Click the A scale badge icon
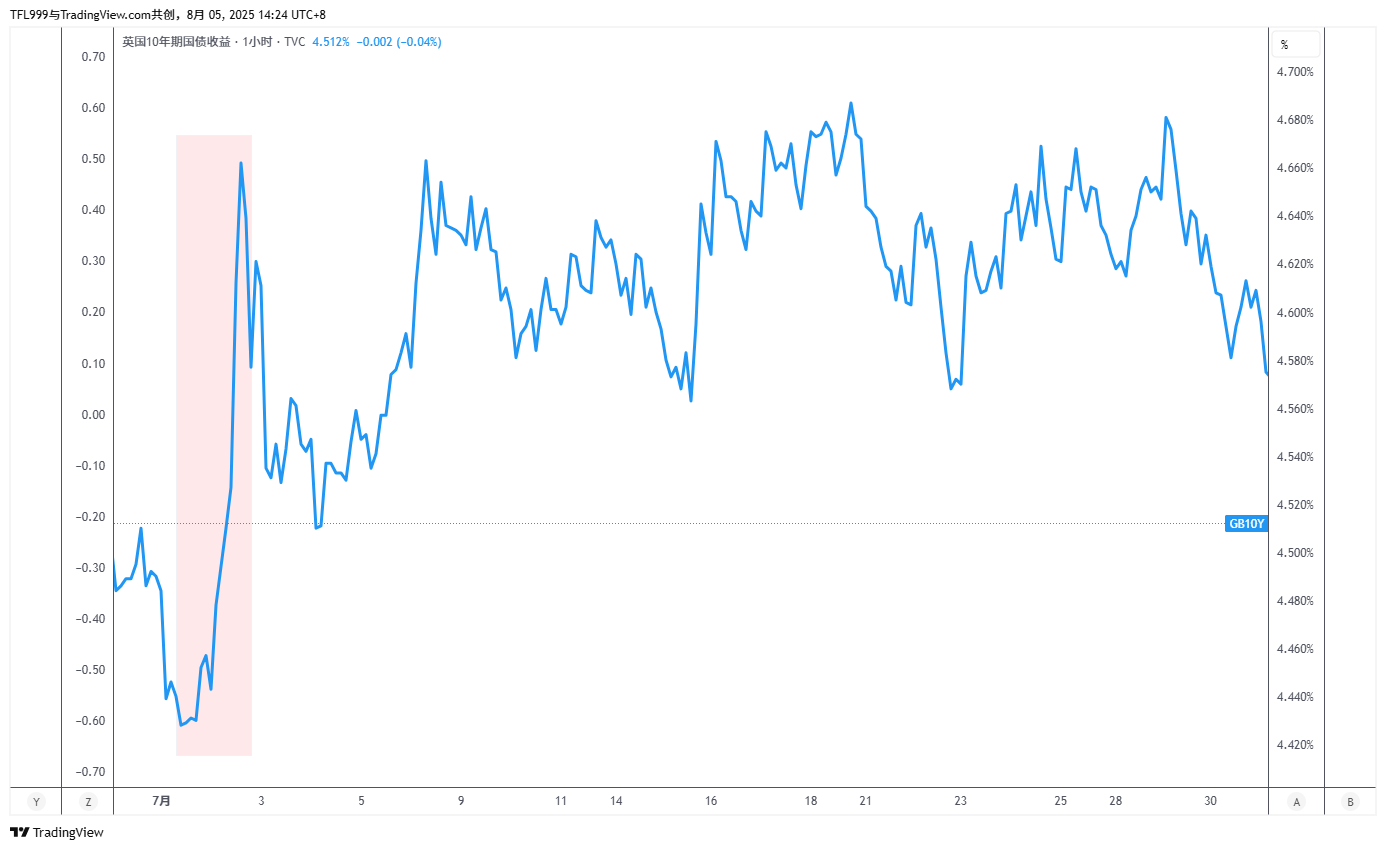1386x850 pixels. (x=1297, y=801)
